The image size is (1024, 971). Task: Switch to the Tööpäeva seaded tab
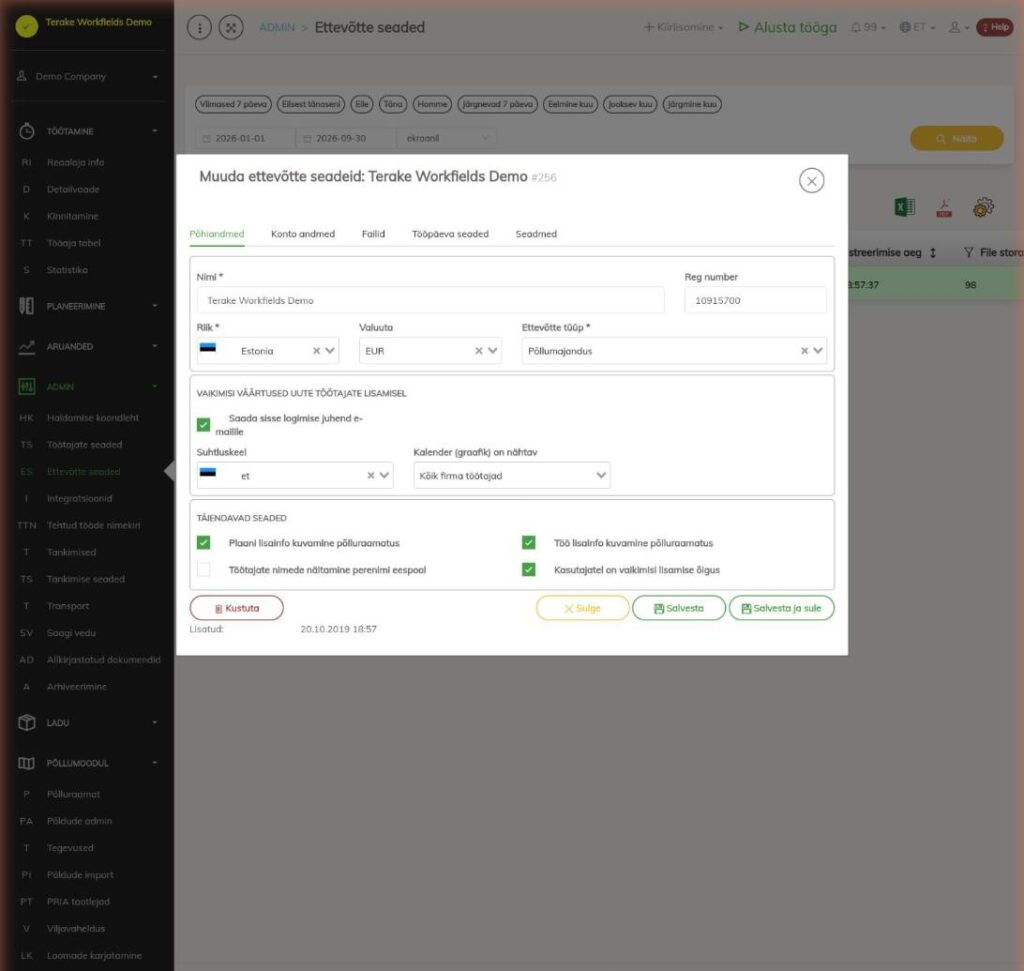coord(450,234)
